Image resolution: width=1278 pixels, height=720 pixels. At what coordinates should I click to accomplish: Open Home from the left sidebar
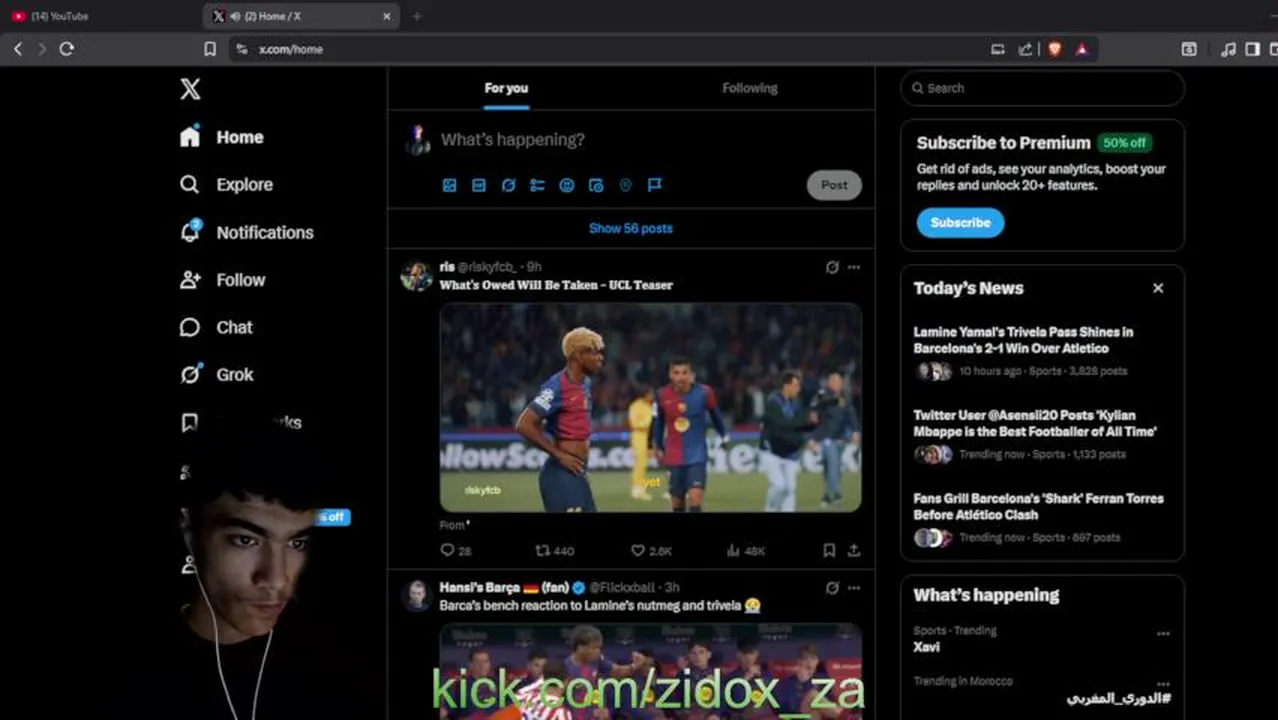(222, 137)
